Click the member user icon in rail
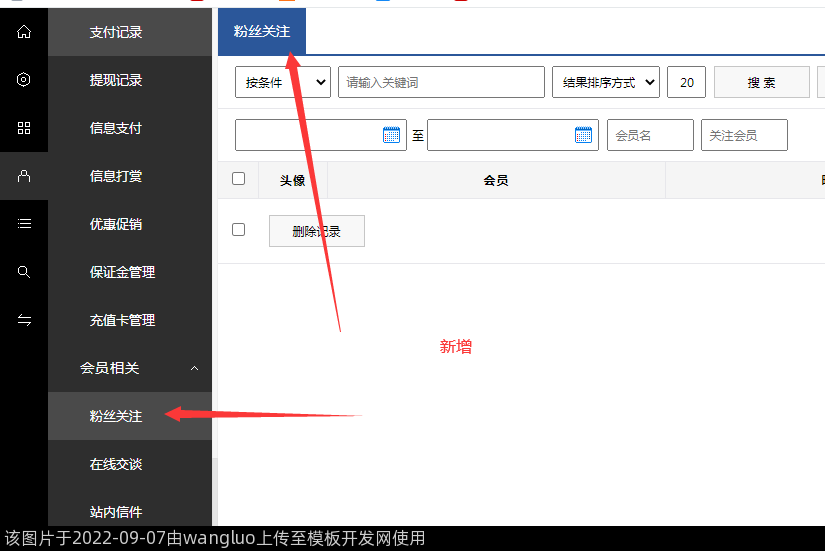 24,176
